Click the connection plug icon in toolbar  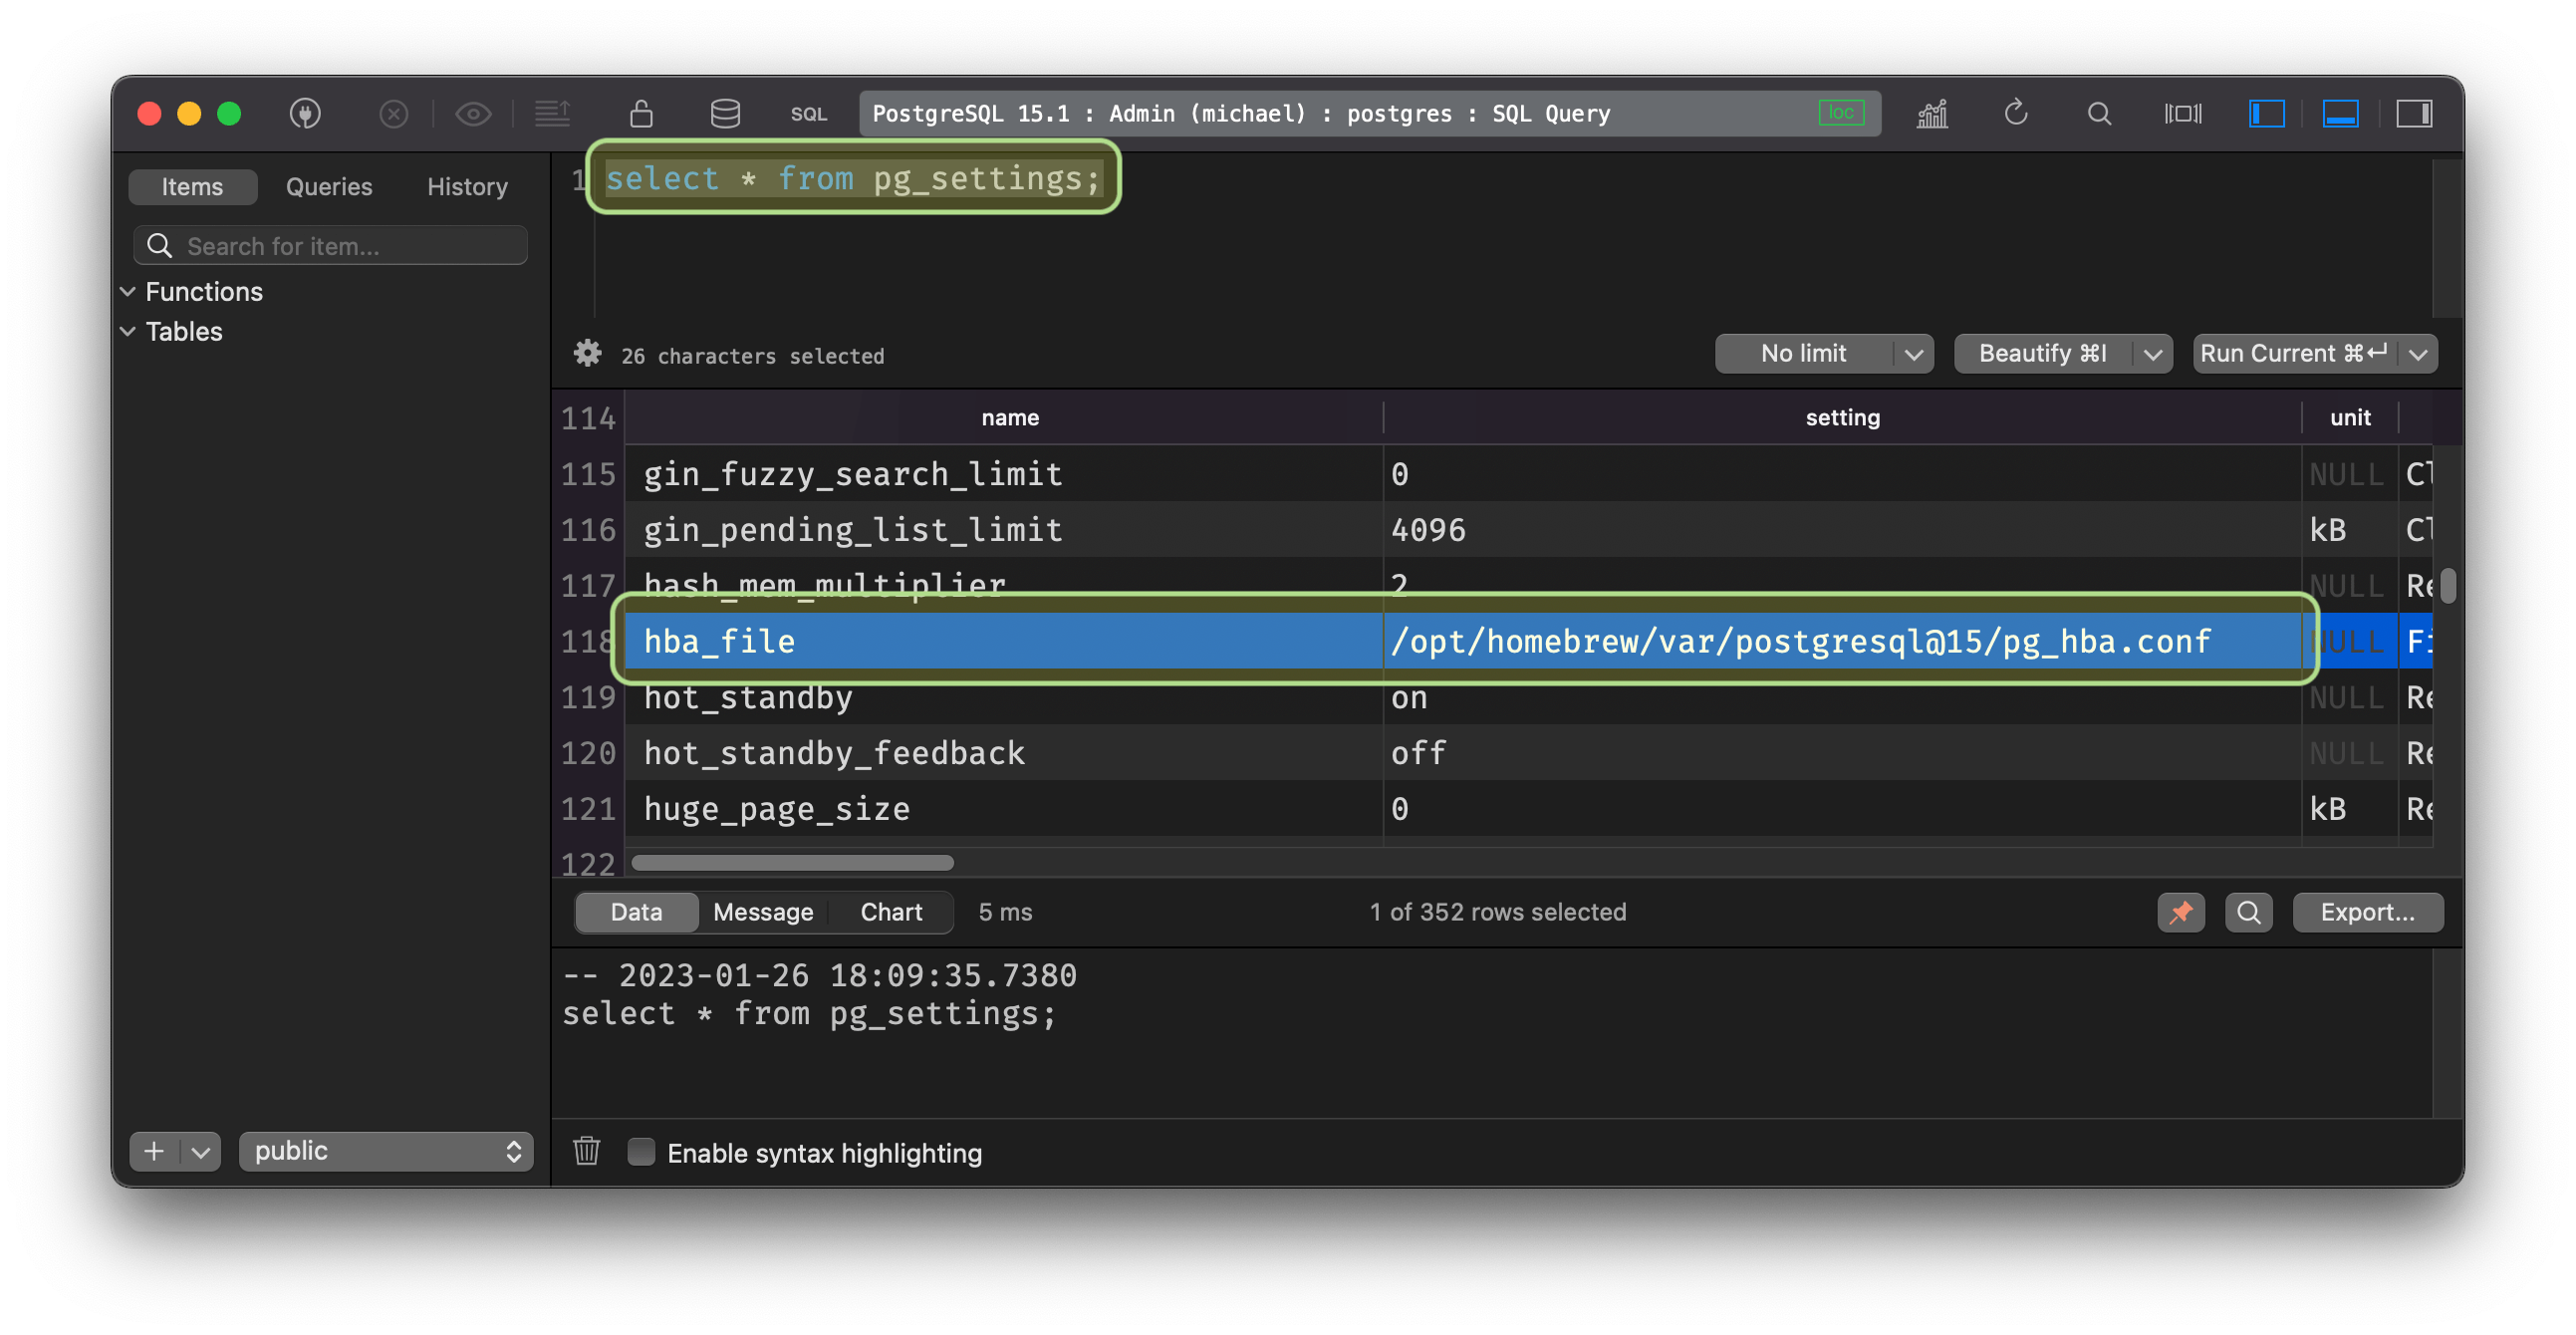(305, 113)
